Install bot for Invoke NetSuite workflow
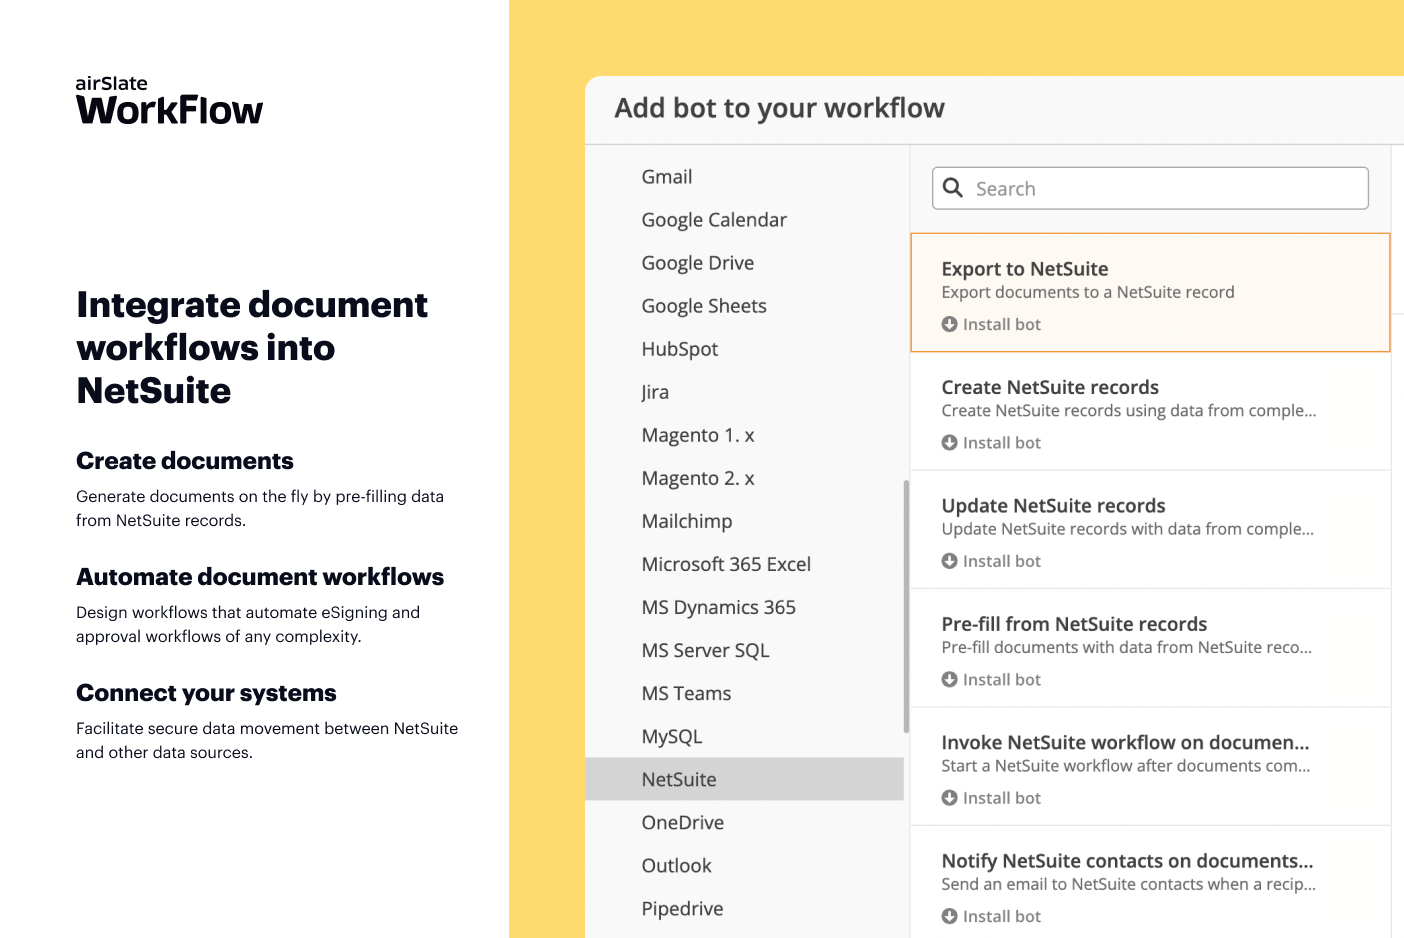This screenshot has width=1404, height=938. [x=991, y=798]
